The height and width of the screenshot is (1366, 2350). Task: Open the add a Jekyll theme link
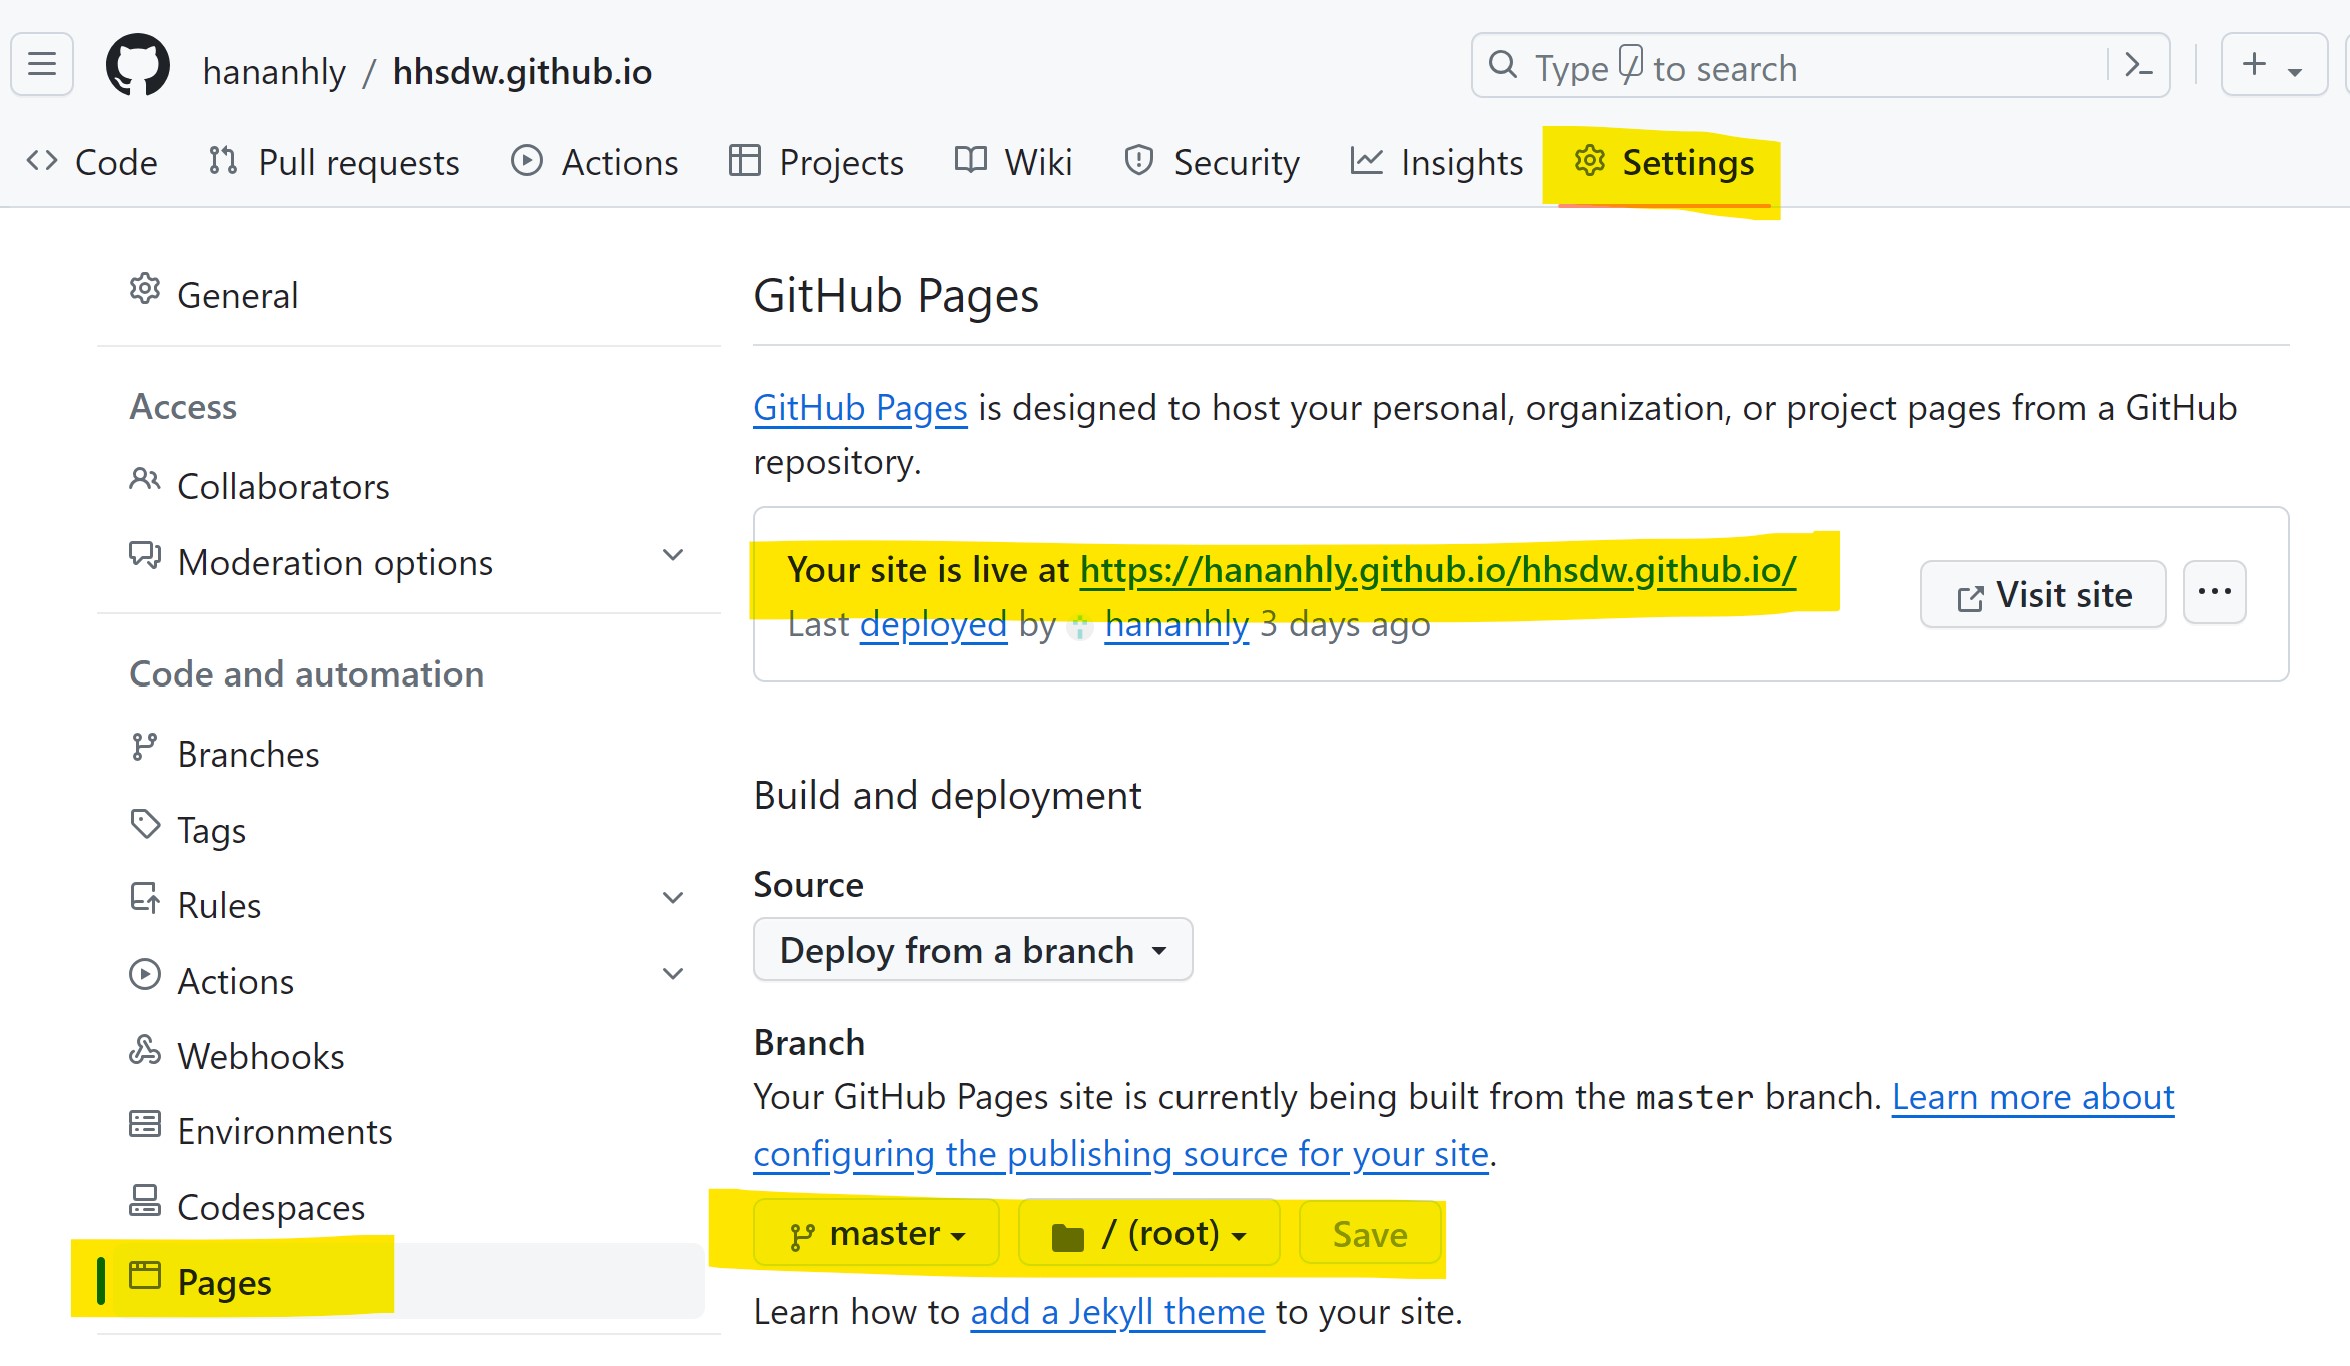point(1116,1311)
